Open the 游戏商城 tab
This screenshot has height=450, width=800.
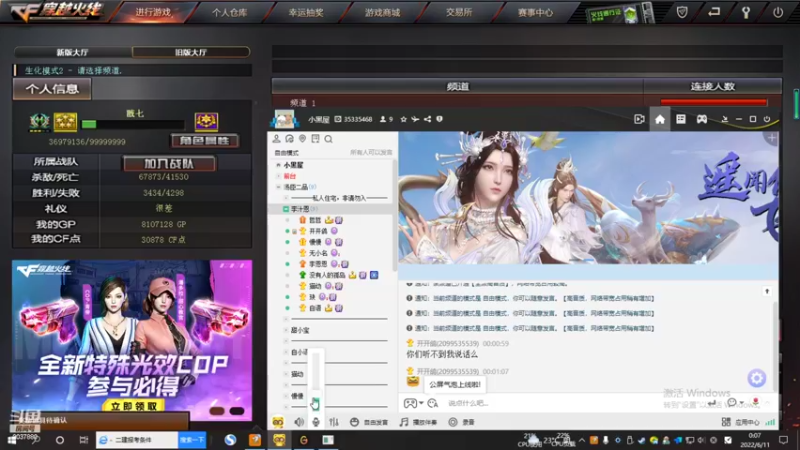(x=383, y=12)
